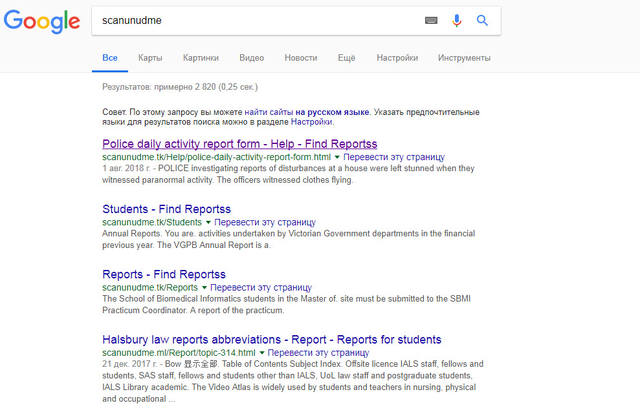Start voice search with the microphone icon
Viewport: 640px width, 412px height.
[x=457, y=20]
